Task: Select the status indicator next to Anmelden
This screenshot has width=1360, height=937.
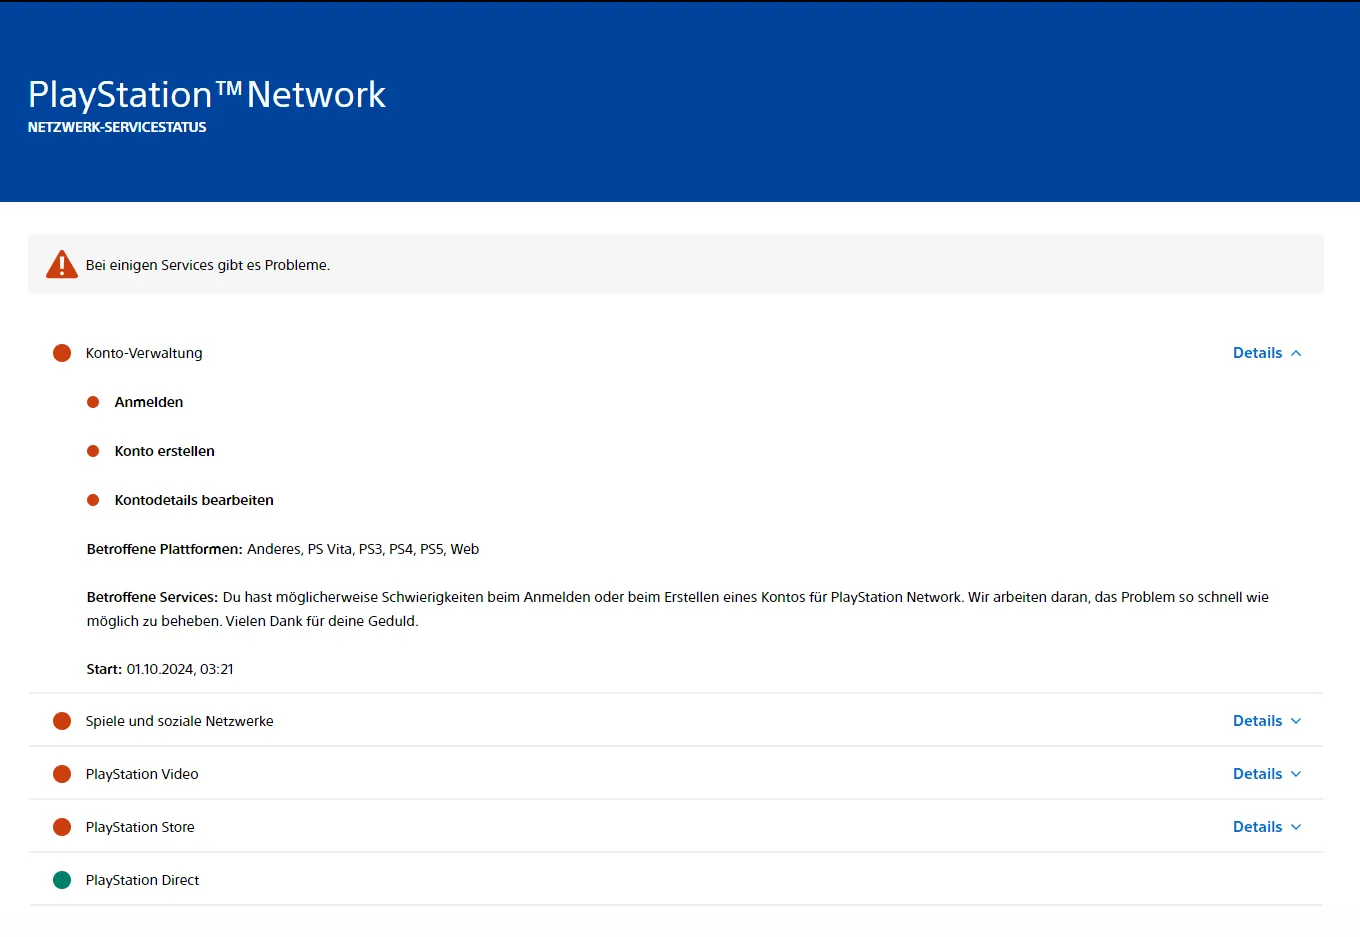Action: (x=92, y=401)
